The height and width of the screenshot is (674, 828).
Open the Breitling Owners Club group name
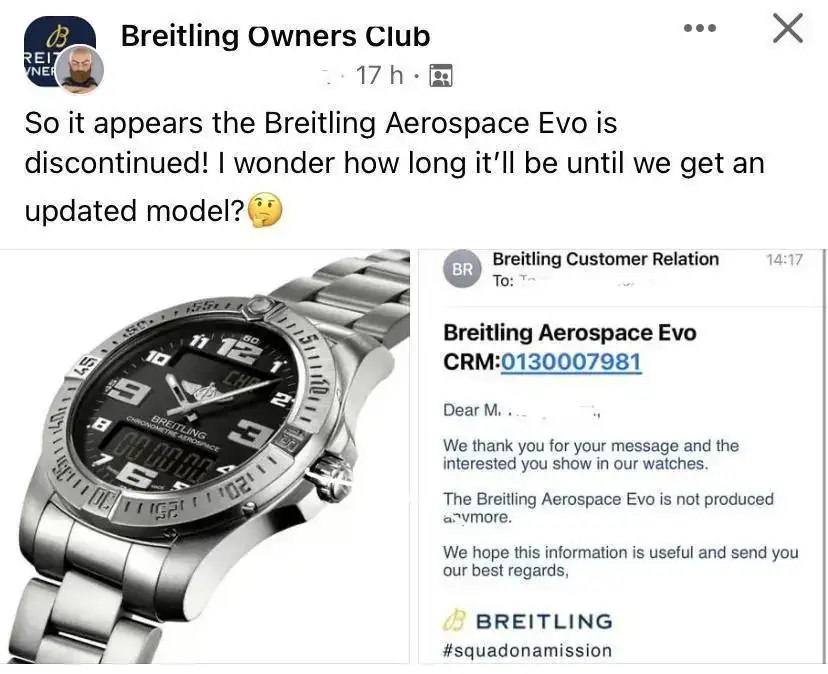[275, 36]
